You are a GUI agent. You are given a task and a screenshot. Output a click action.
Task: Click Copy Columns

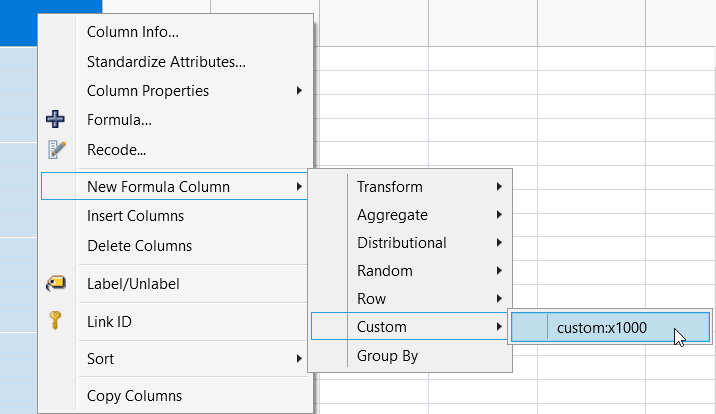134,396
